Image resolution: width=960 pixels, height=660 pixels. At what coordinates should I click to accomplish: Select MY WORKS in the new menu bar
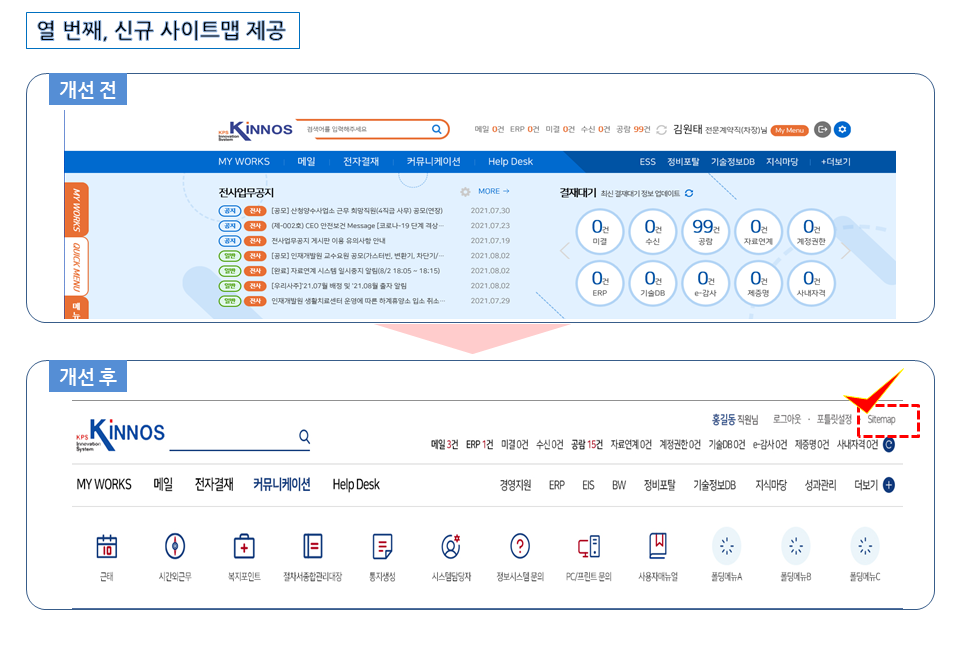tap(104, 484)
